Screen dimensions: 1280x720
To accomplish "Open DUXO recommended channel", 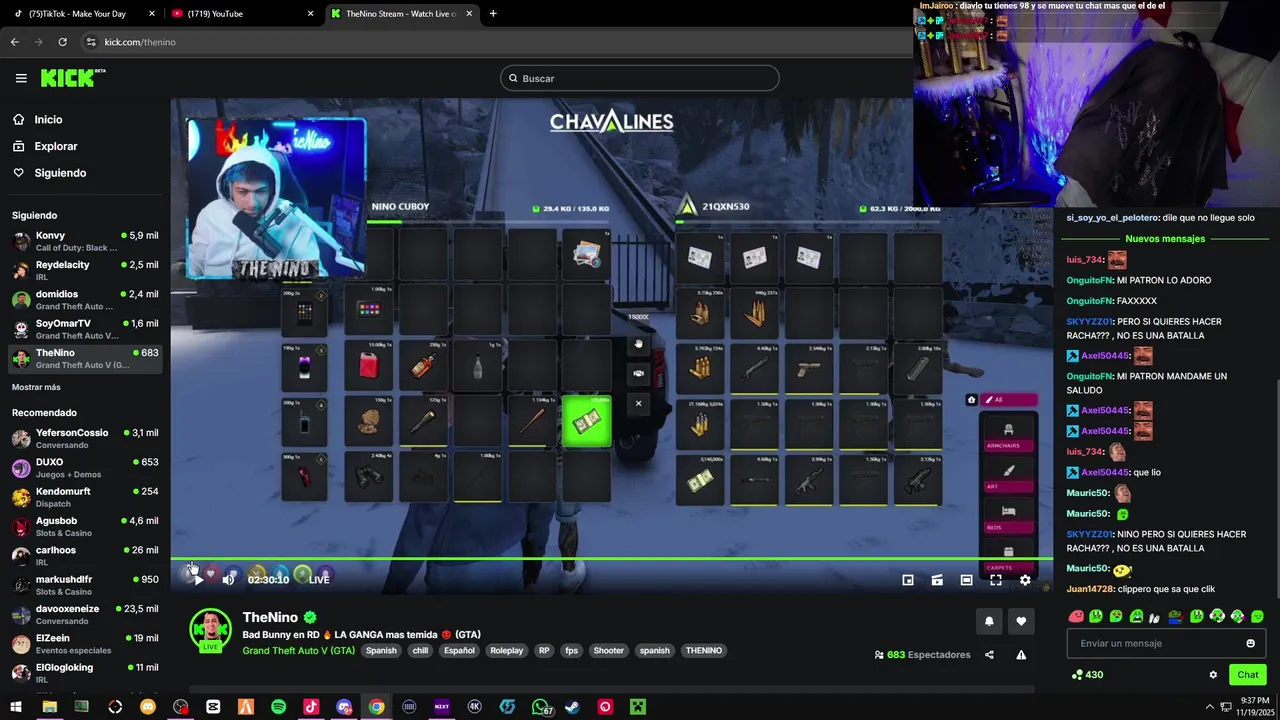I will point(85,468).
